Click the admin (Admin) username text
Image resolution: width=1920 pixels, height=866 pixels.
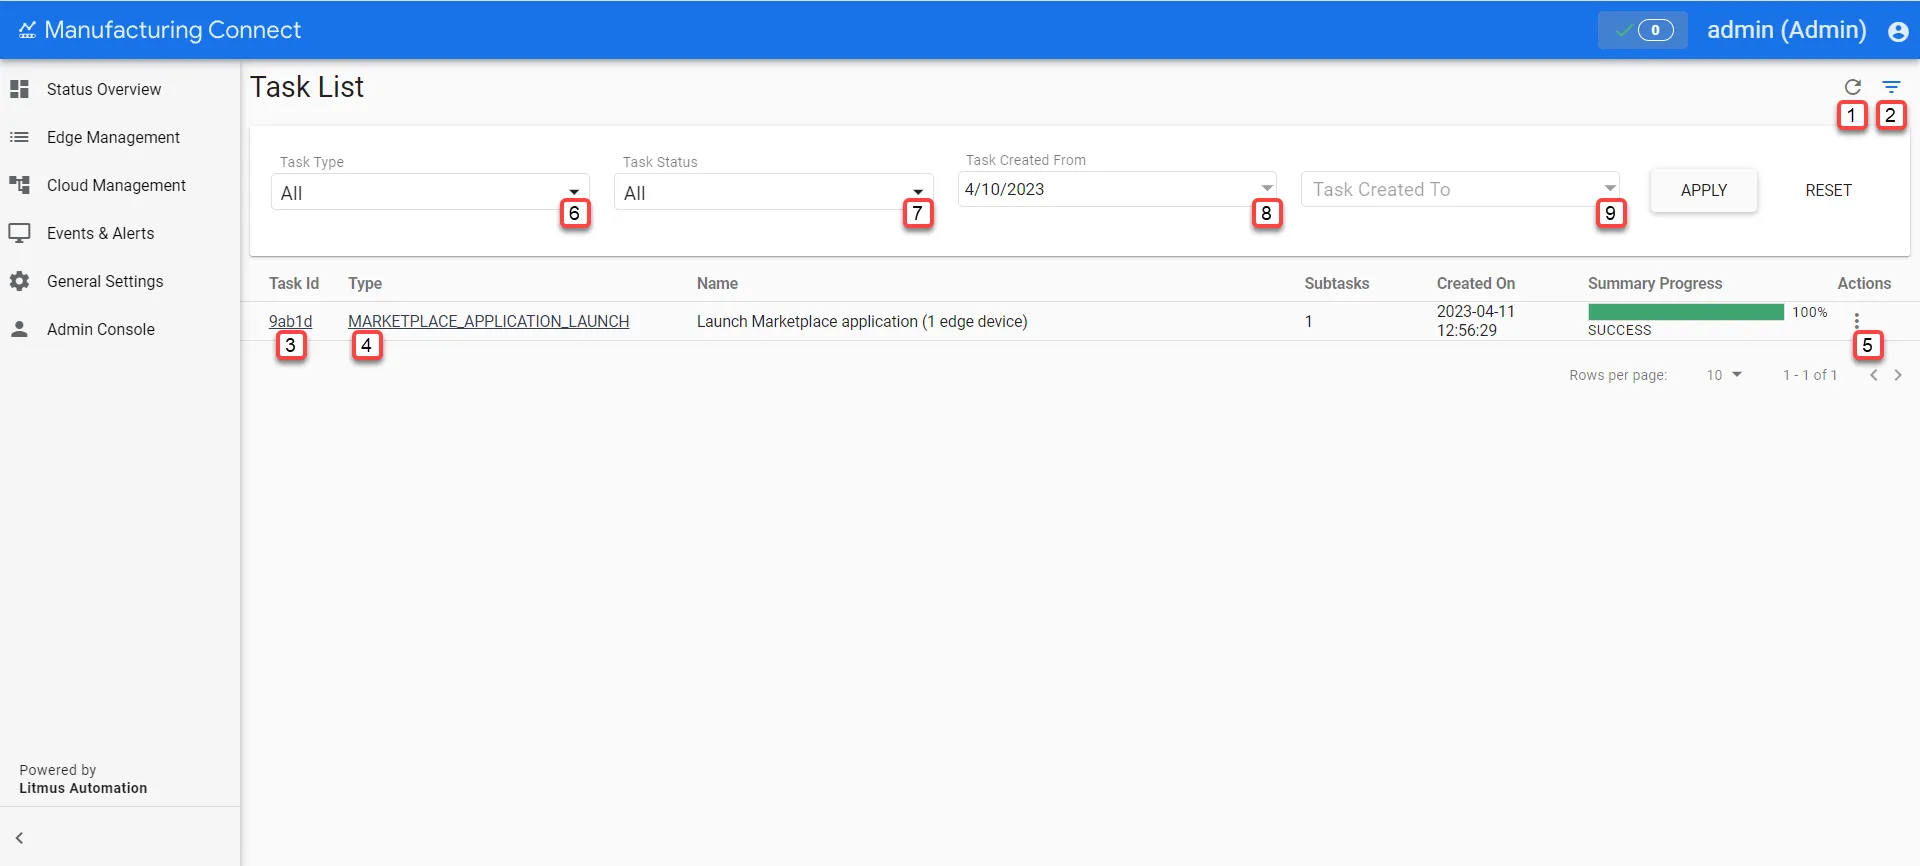point(1786,30)
